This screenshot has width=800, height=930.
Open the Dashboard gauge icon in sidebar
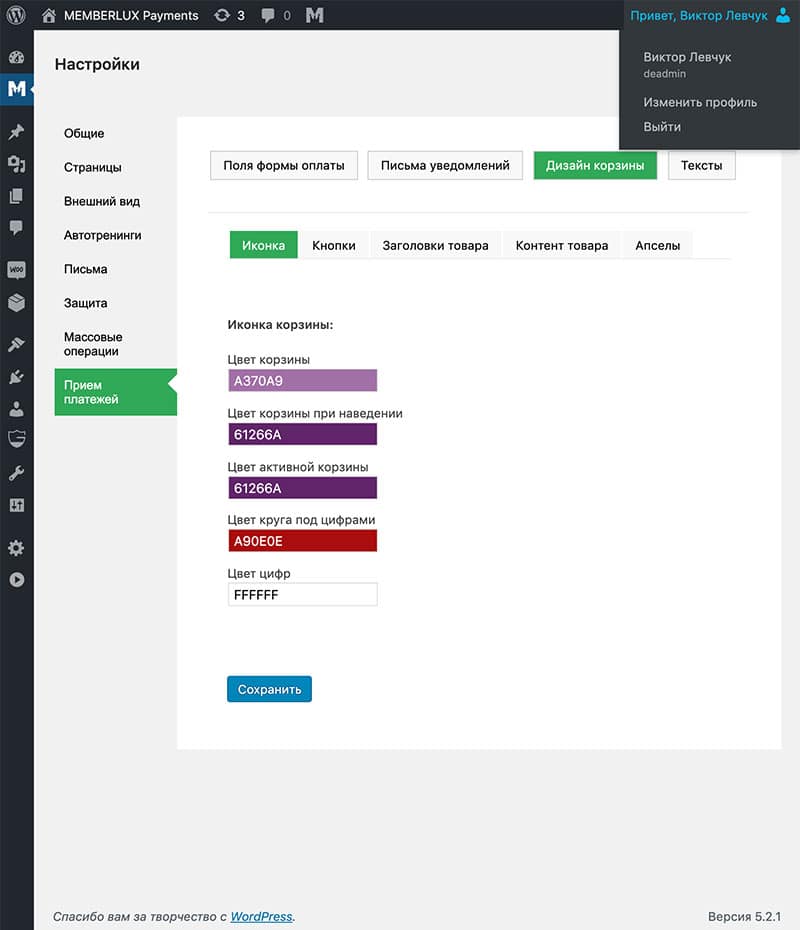[16, 57]
